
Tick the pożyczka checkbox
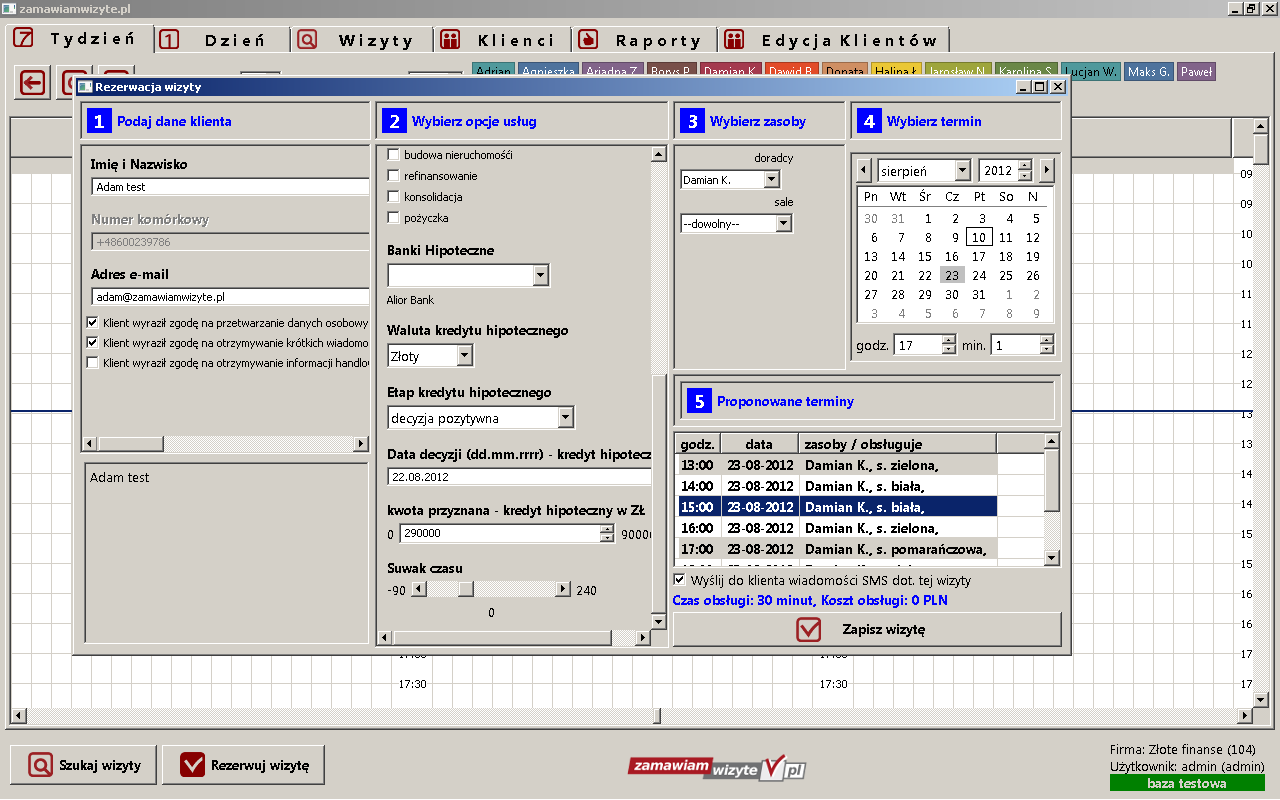[x=393, y=218]
